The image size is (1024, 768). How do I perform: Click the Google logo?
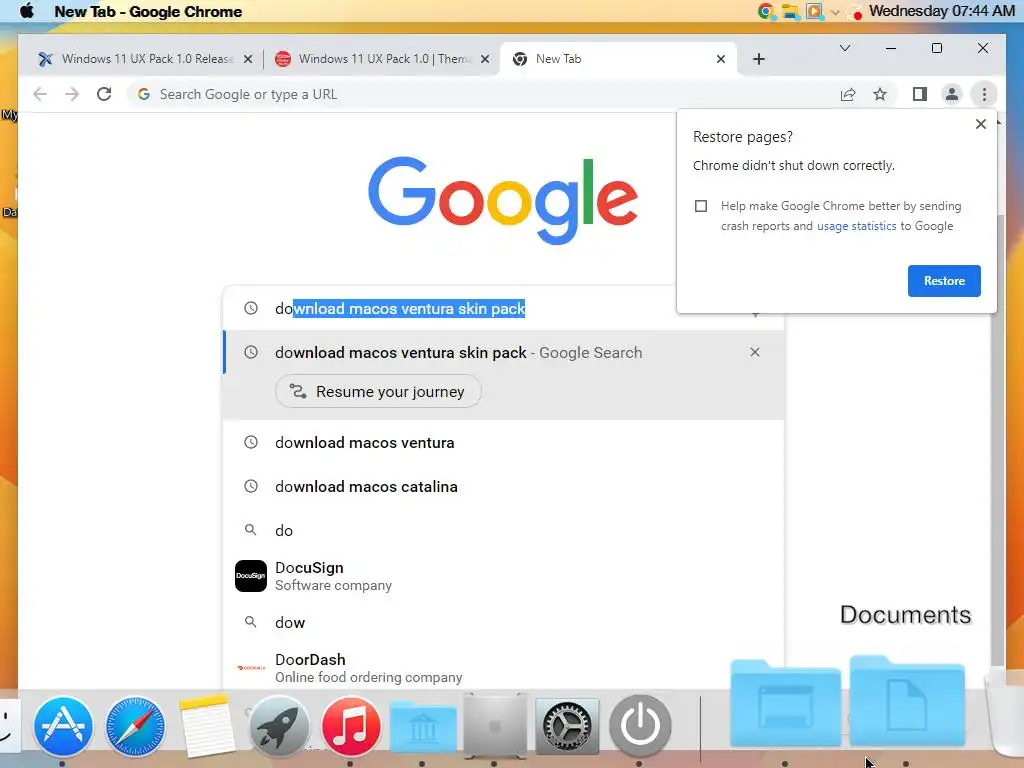pos(502,199)
